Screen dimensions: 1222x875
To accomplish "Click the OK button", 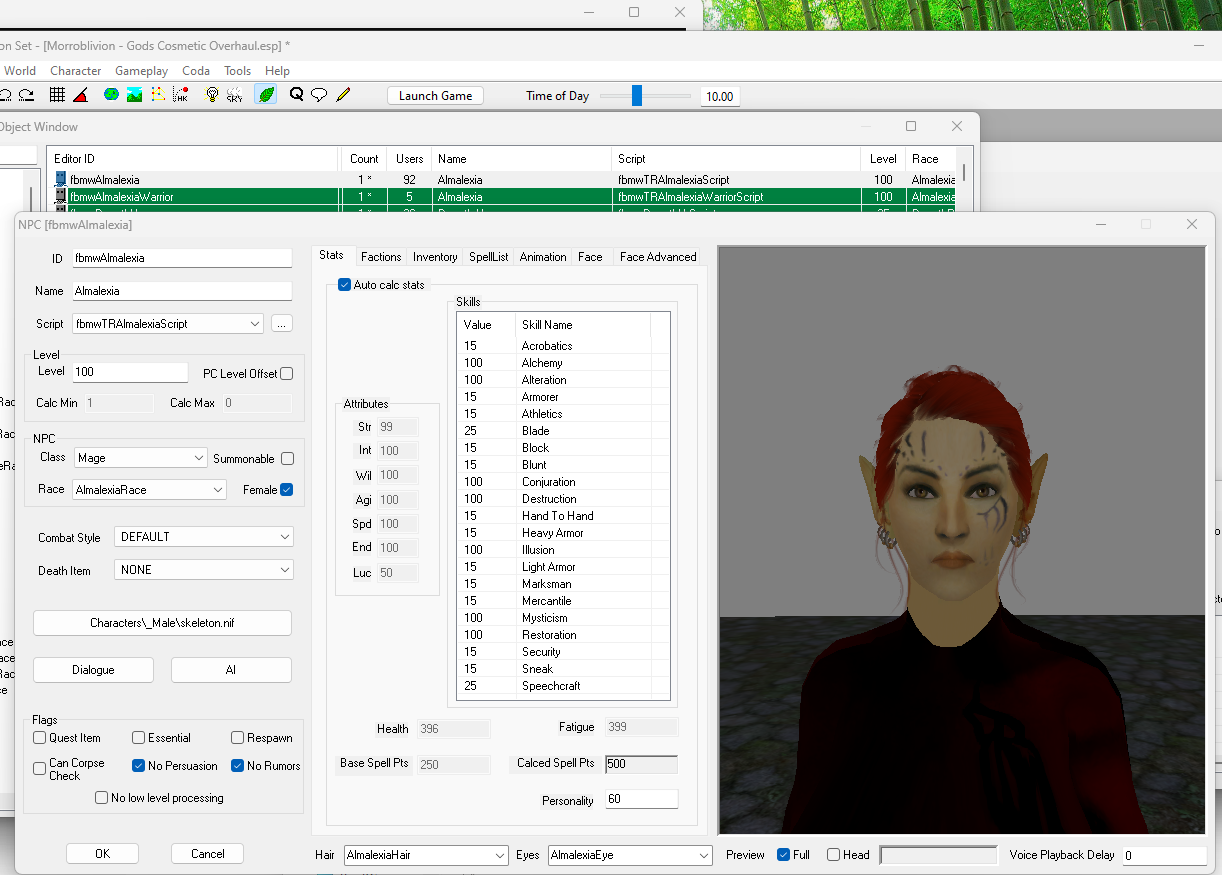I will tap(102, 854).
